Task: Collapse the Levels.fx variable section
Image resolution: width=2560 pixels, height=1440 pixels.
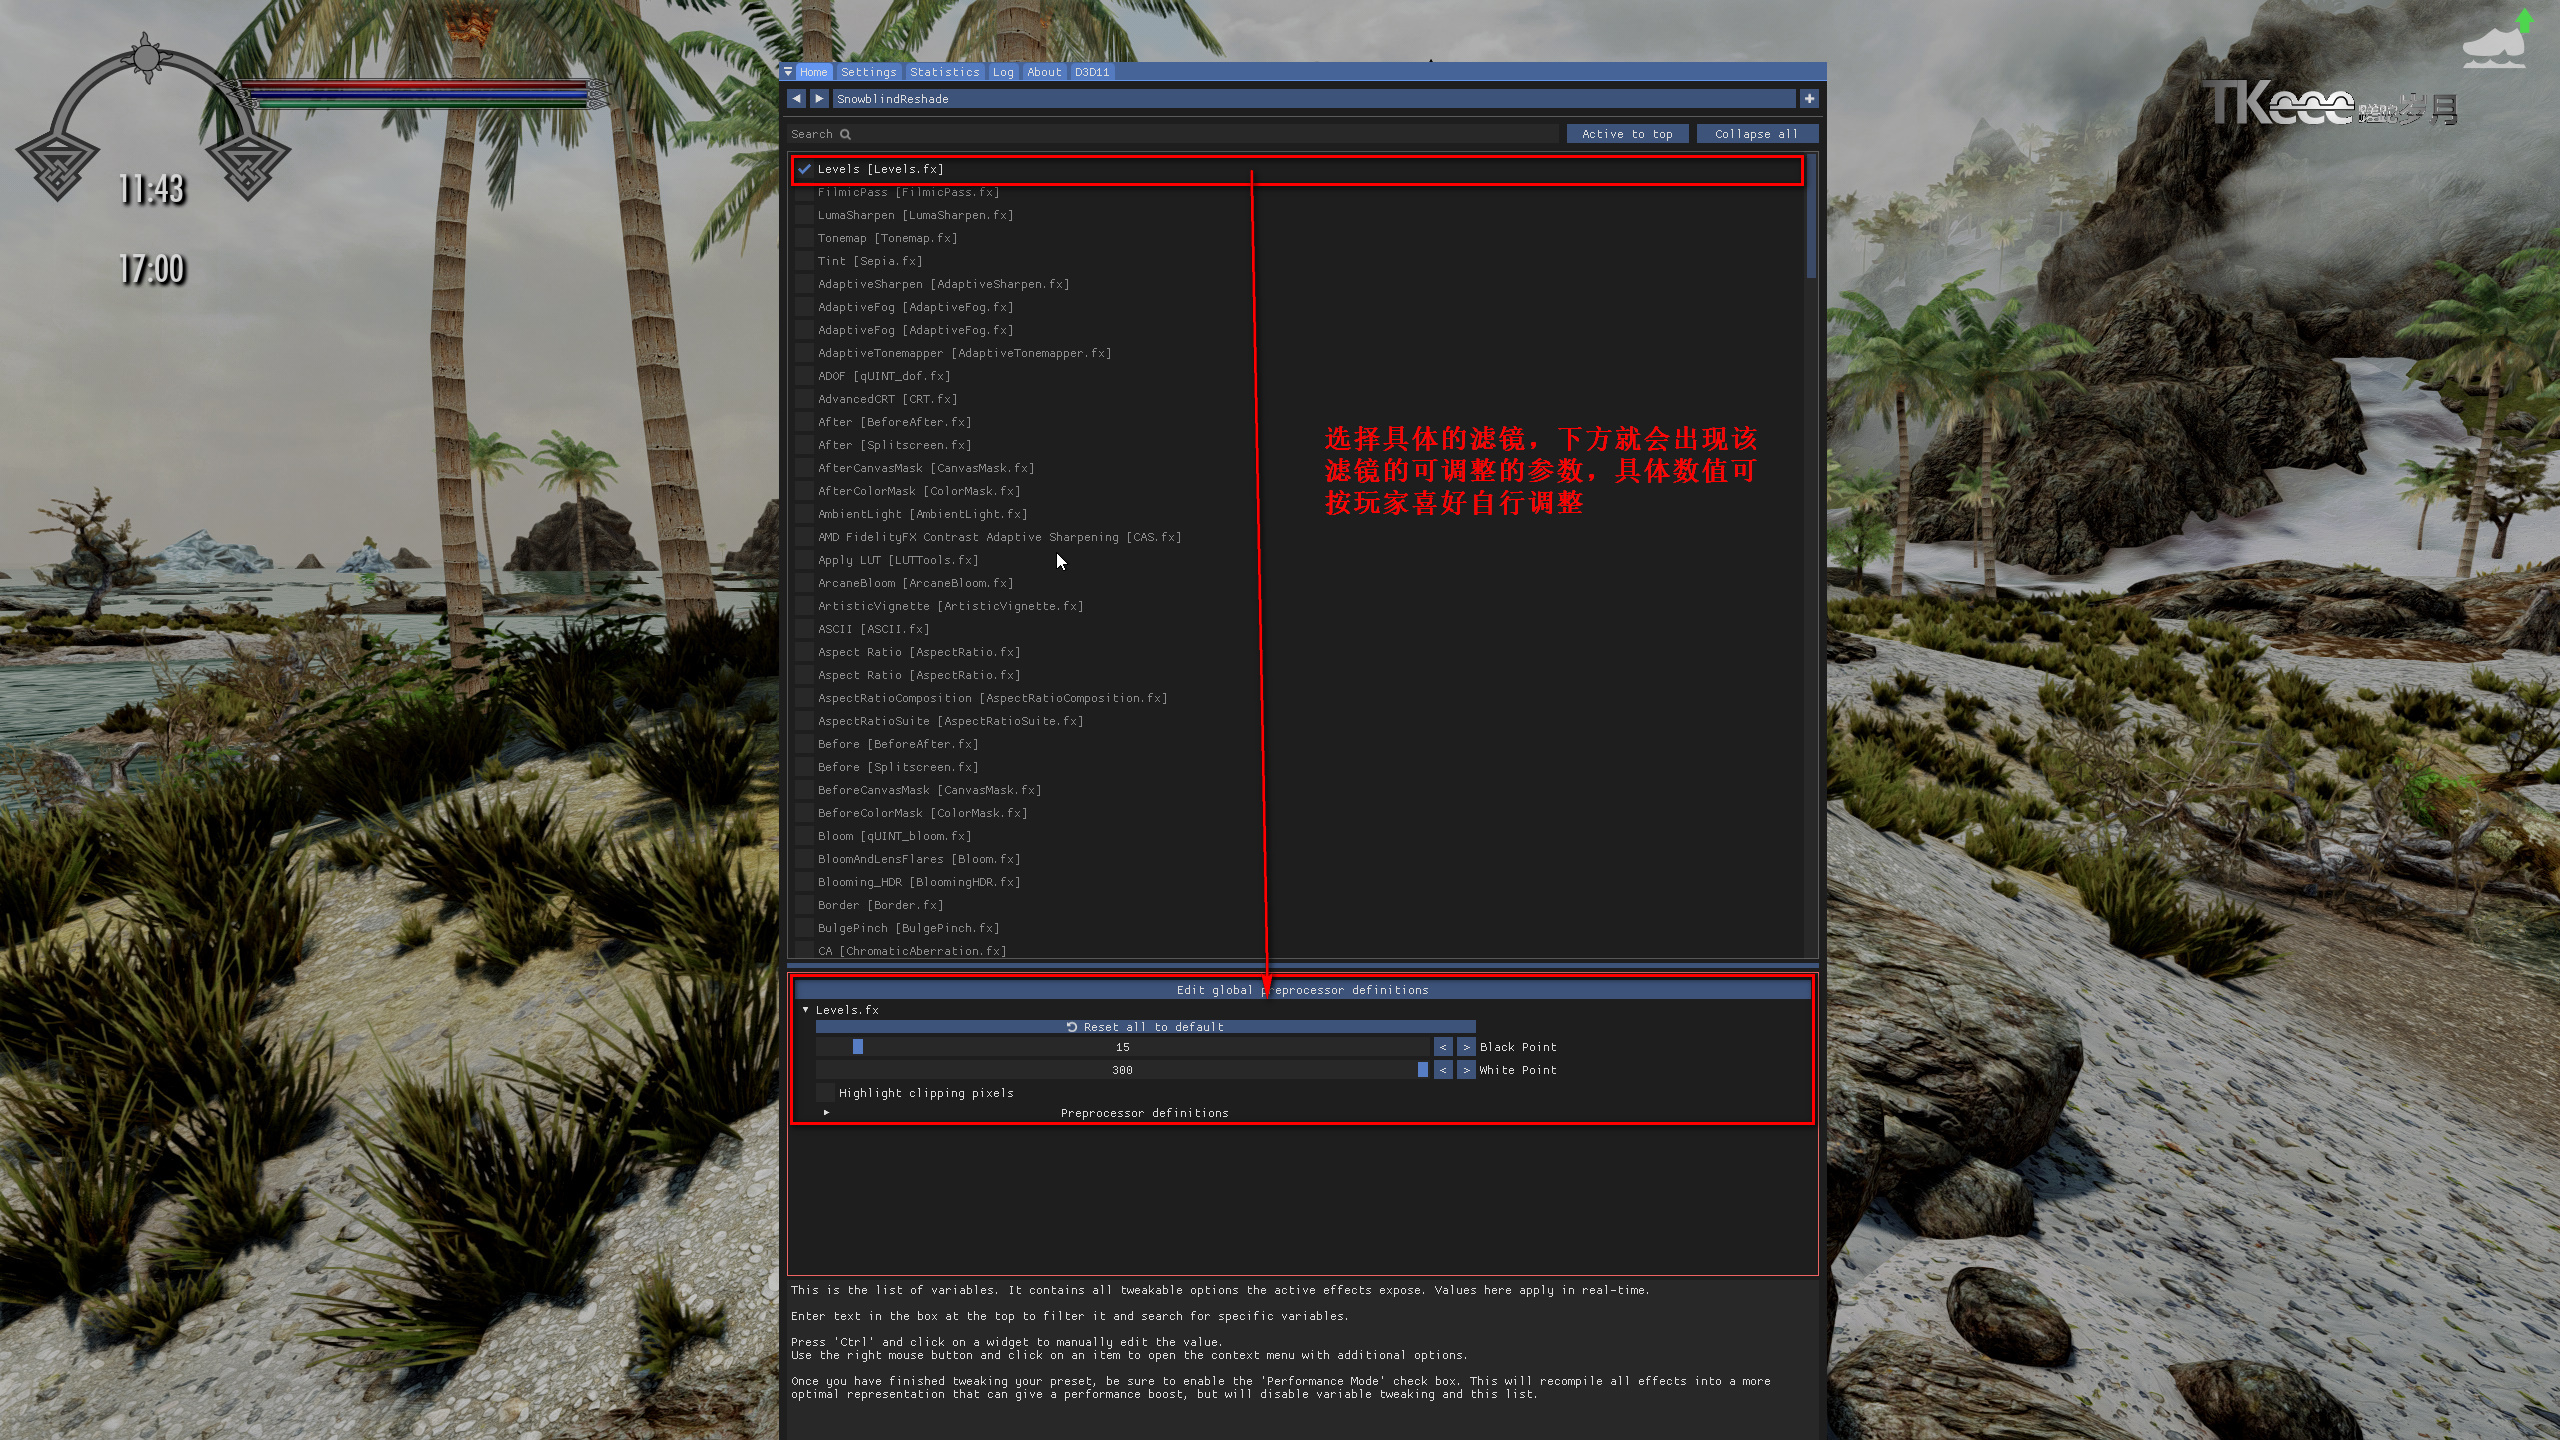Action: tap(807, 1010)
